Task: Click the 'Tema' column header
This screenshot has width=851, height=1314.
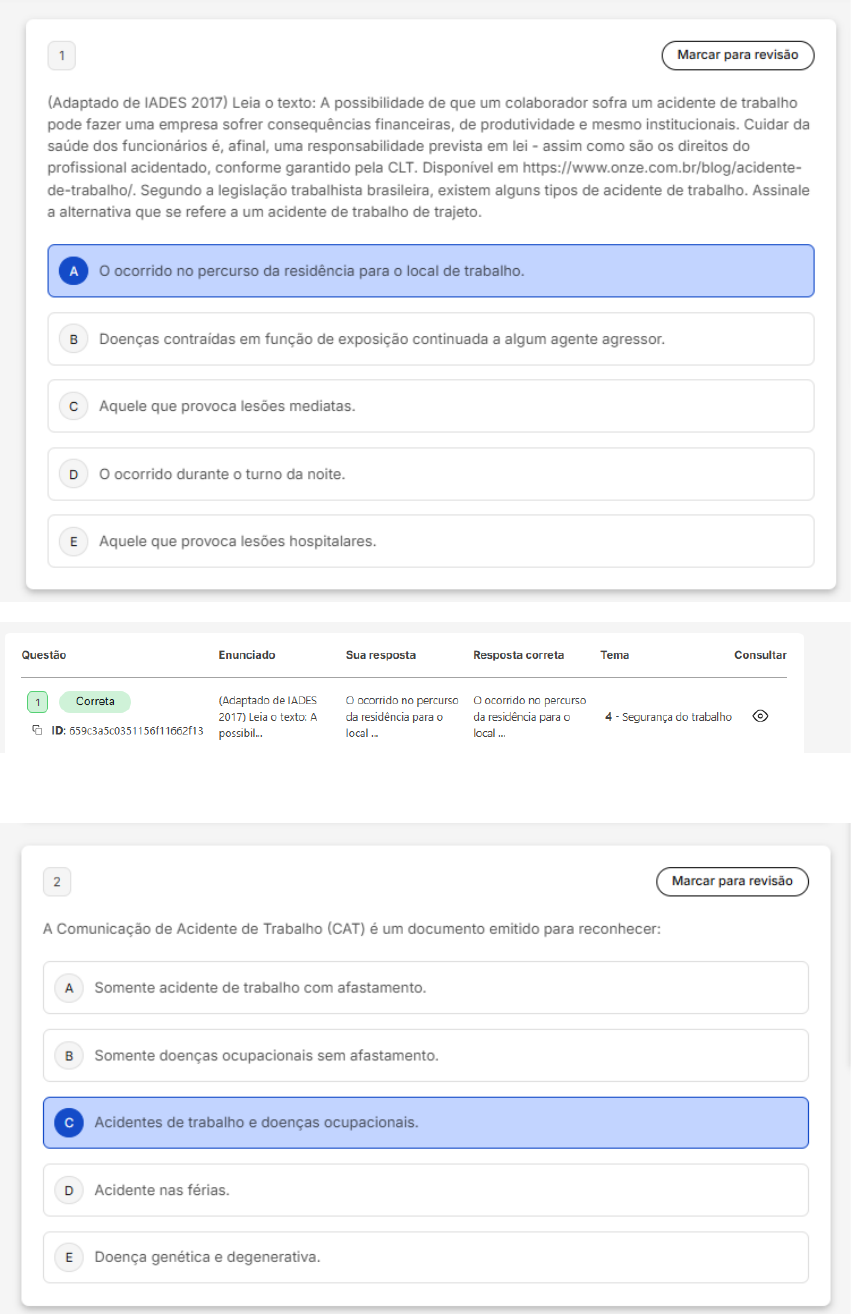Action: (x=614, y=655)
